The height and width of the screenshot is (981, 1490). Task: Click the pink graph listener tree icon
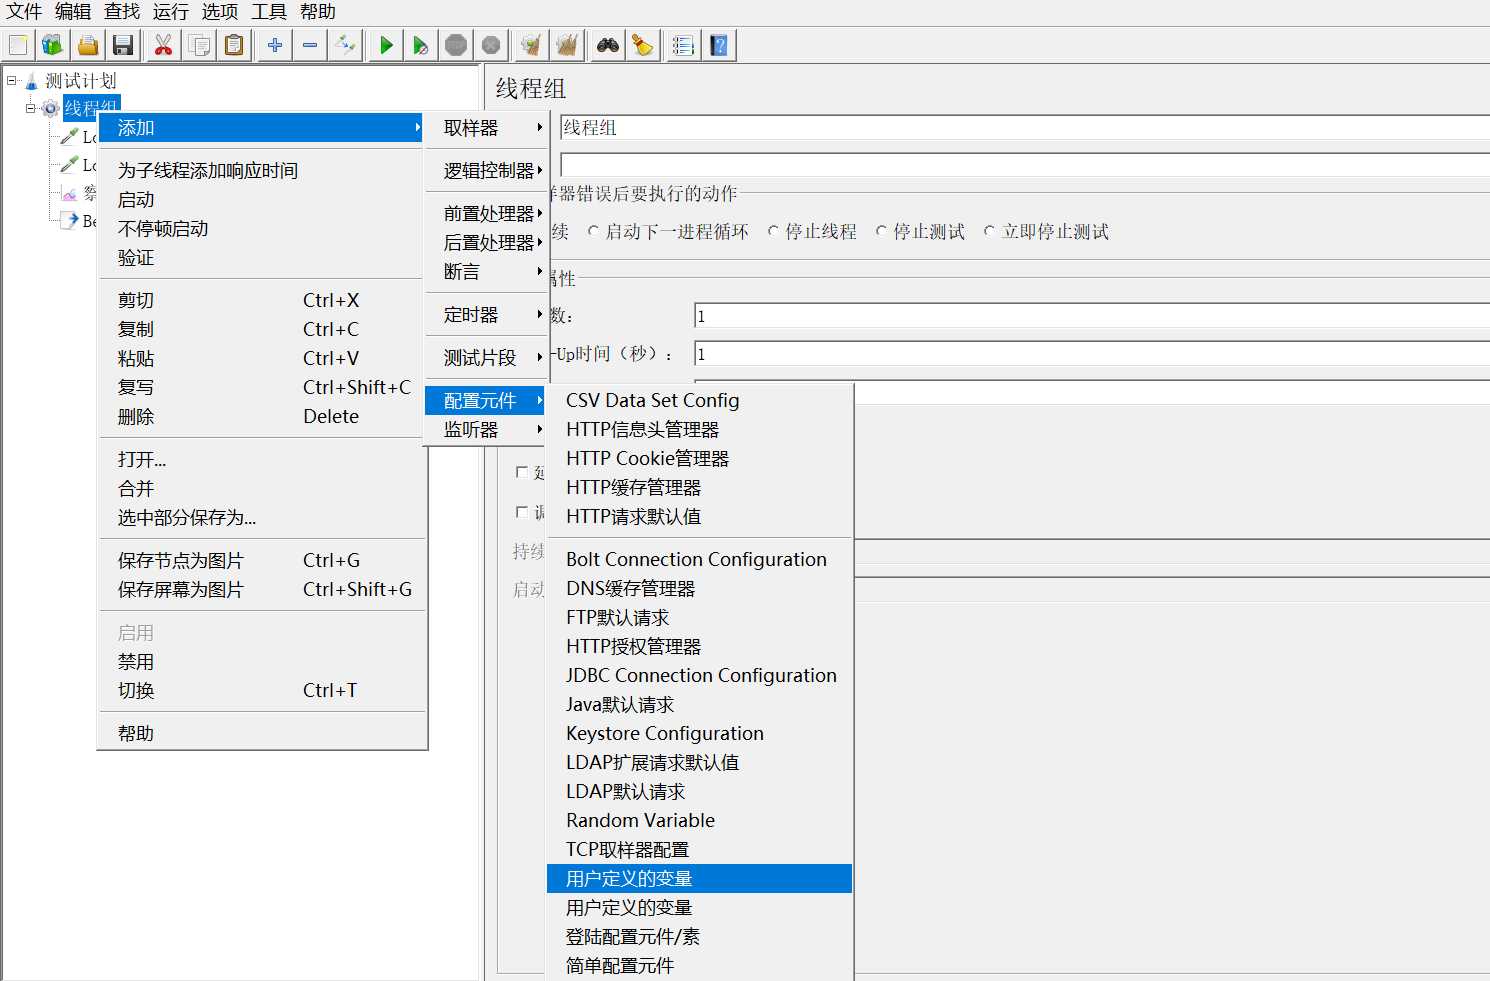[x=69, y=193]
